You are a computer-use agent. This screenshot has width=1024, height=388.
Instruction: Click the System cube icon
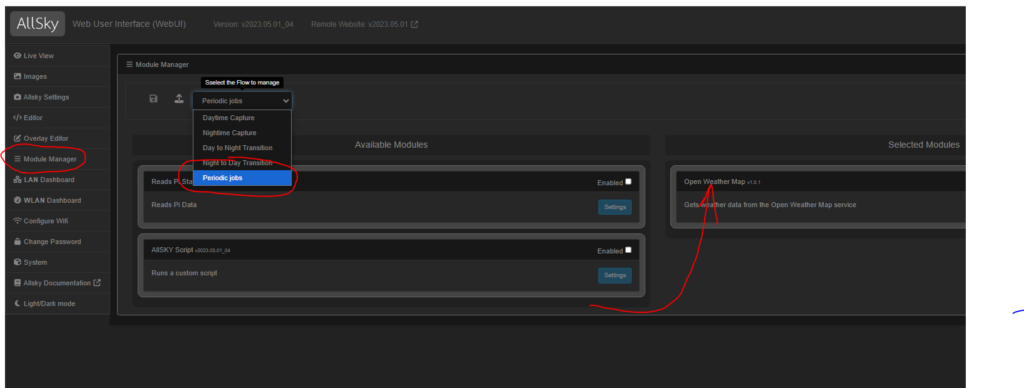coord(18,263)
